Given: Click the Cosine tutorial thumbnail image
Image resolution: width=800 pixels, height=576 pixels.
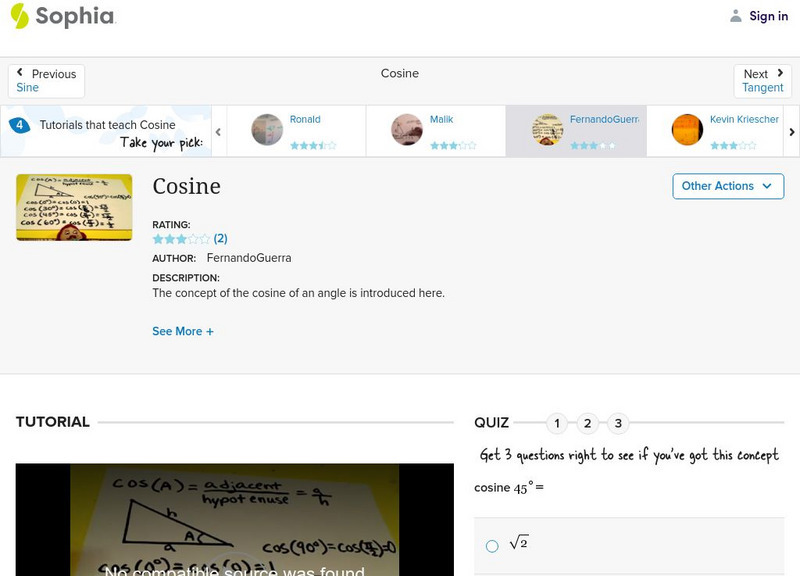Looking at the screenshot, I should pos(73,207).
